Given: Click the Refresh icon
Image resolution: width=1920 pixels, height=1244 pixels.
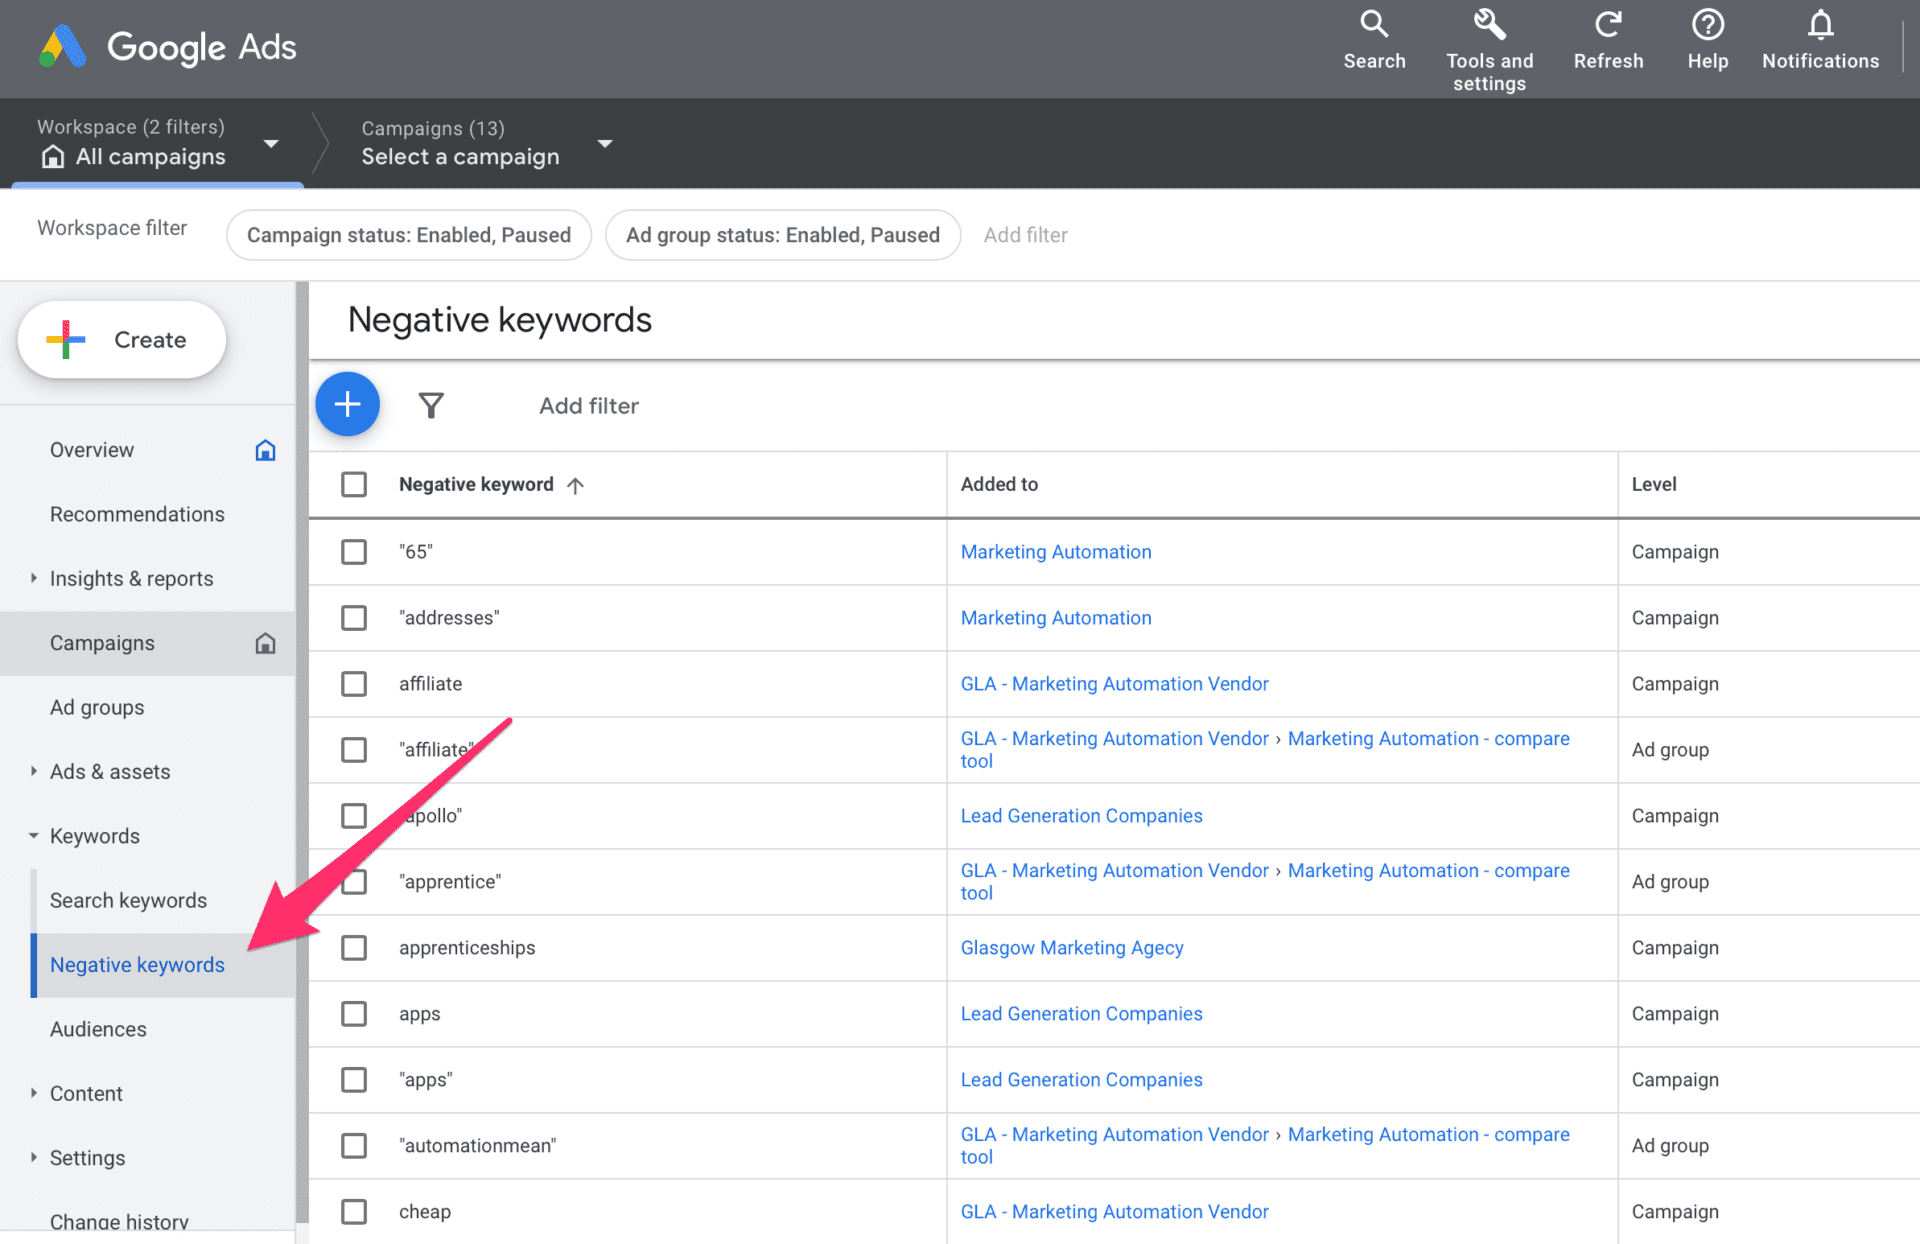Looking at the screenshot, I should tap(1607, 25).
